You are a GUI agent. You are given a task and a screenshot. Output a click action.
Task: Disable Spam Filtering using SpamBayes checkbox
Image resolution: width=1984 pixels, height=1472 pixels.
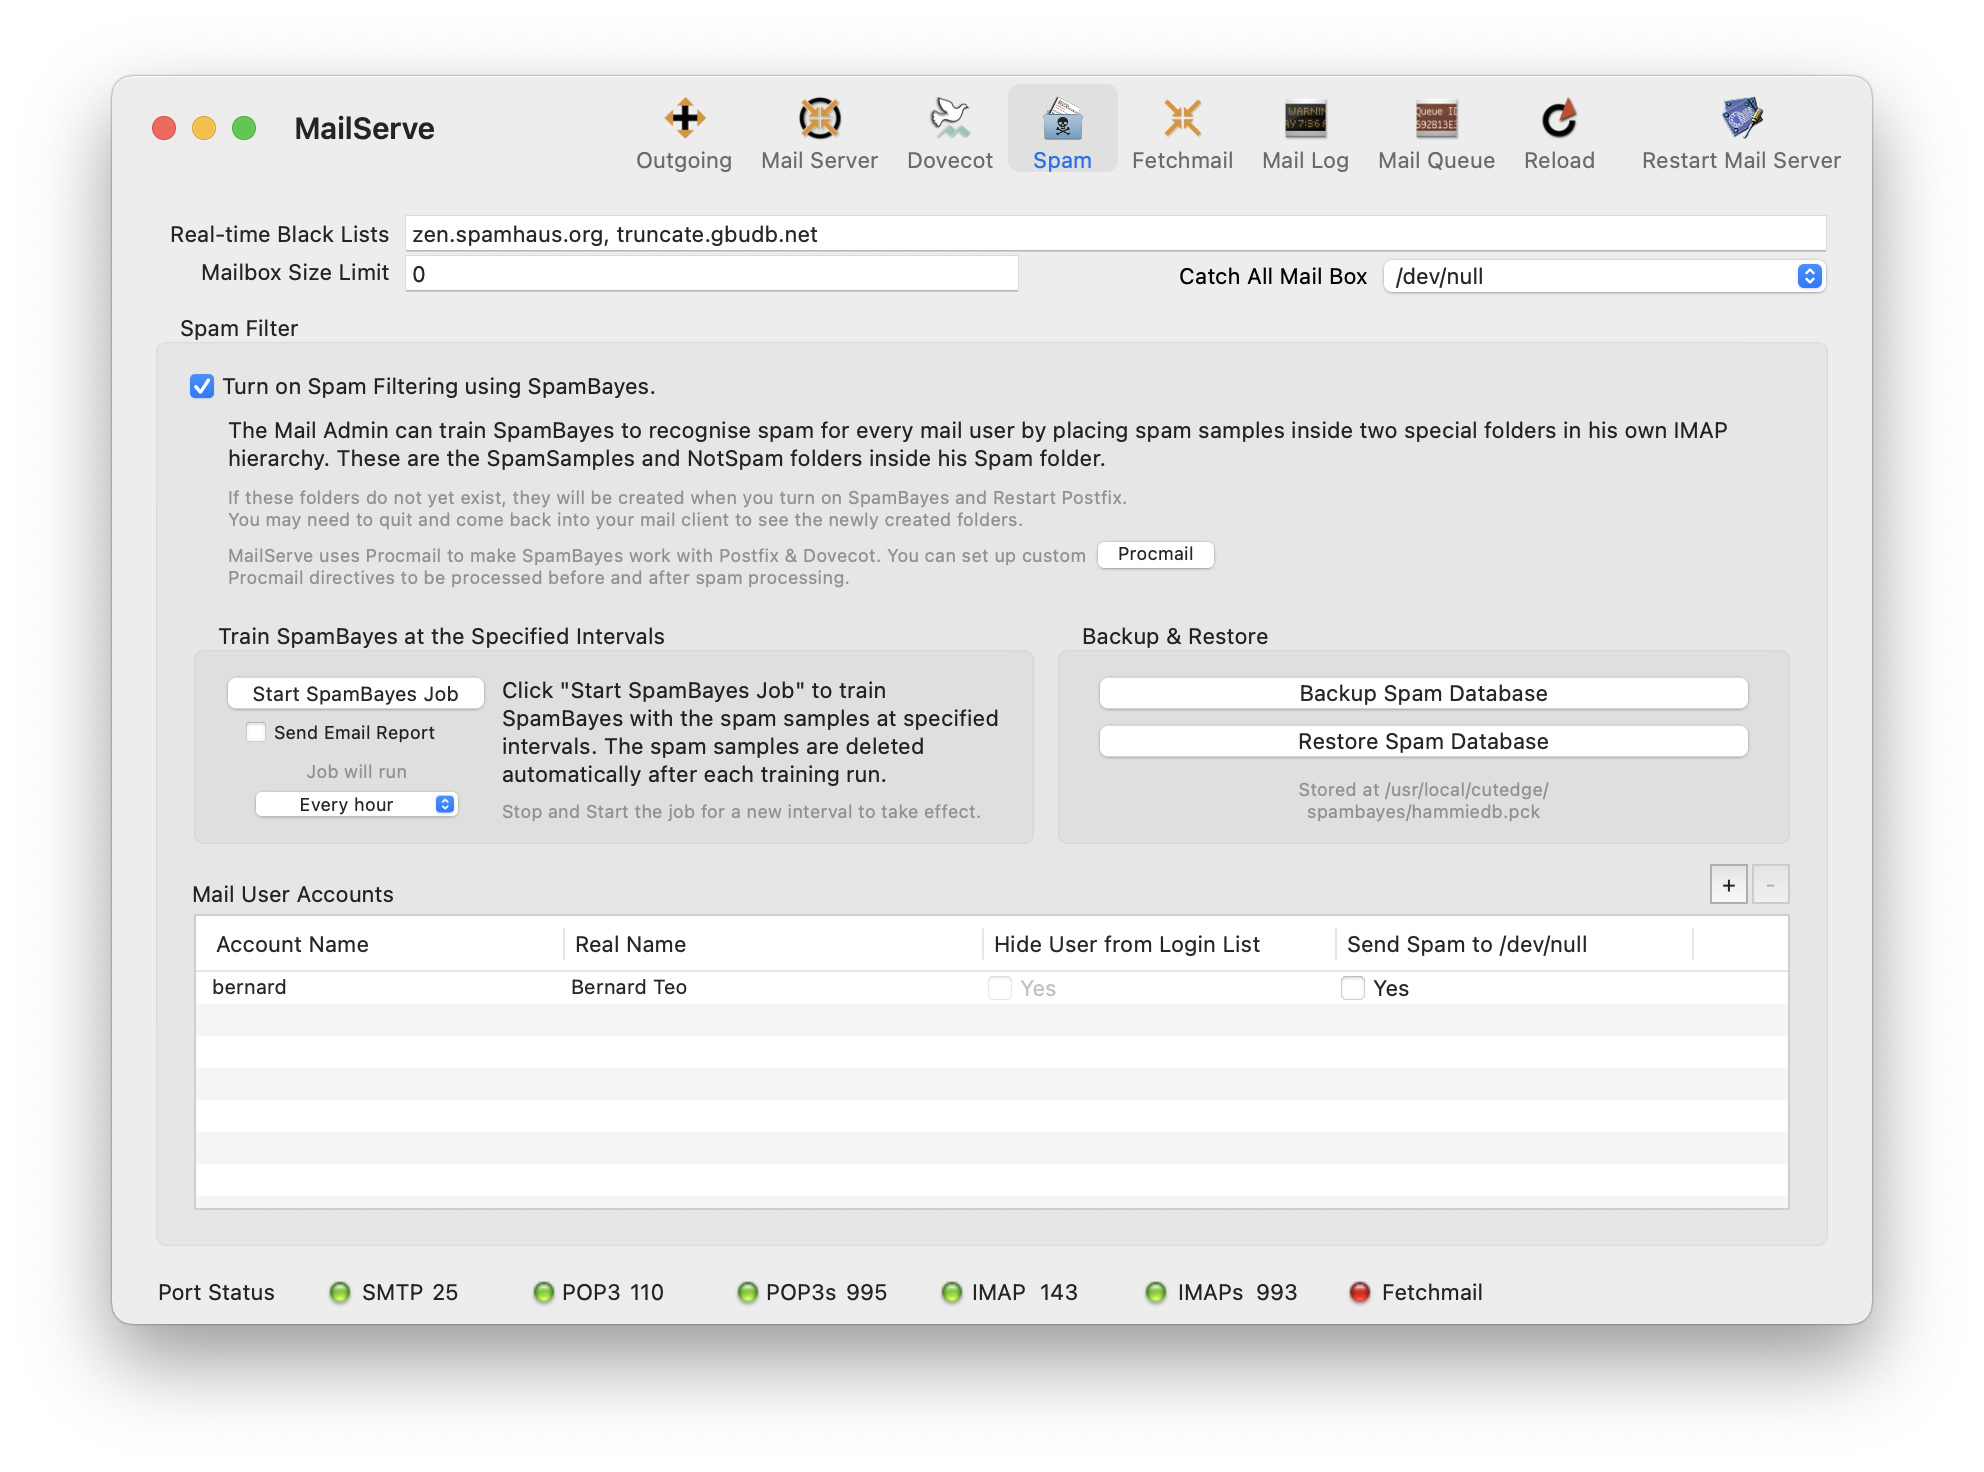click(x=202, y=386)
